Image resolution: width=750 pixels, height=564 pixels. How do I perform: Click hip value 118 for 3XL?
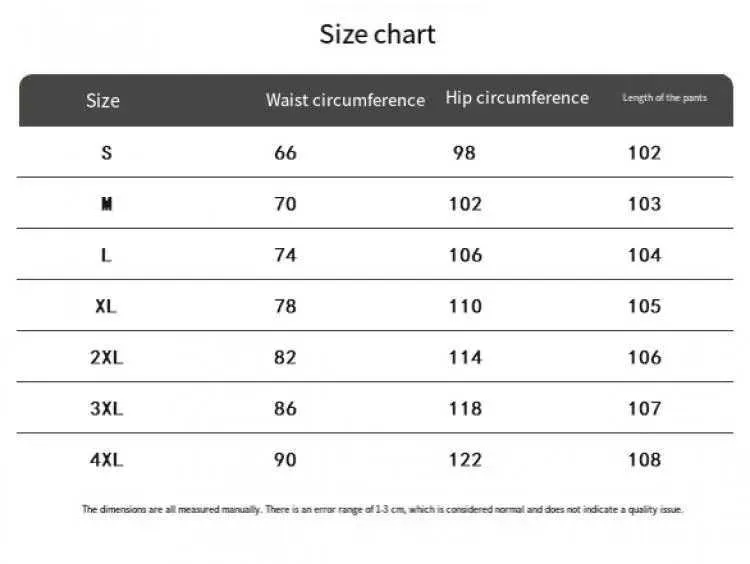(x=465, y=409)
